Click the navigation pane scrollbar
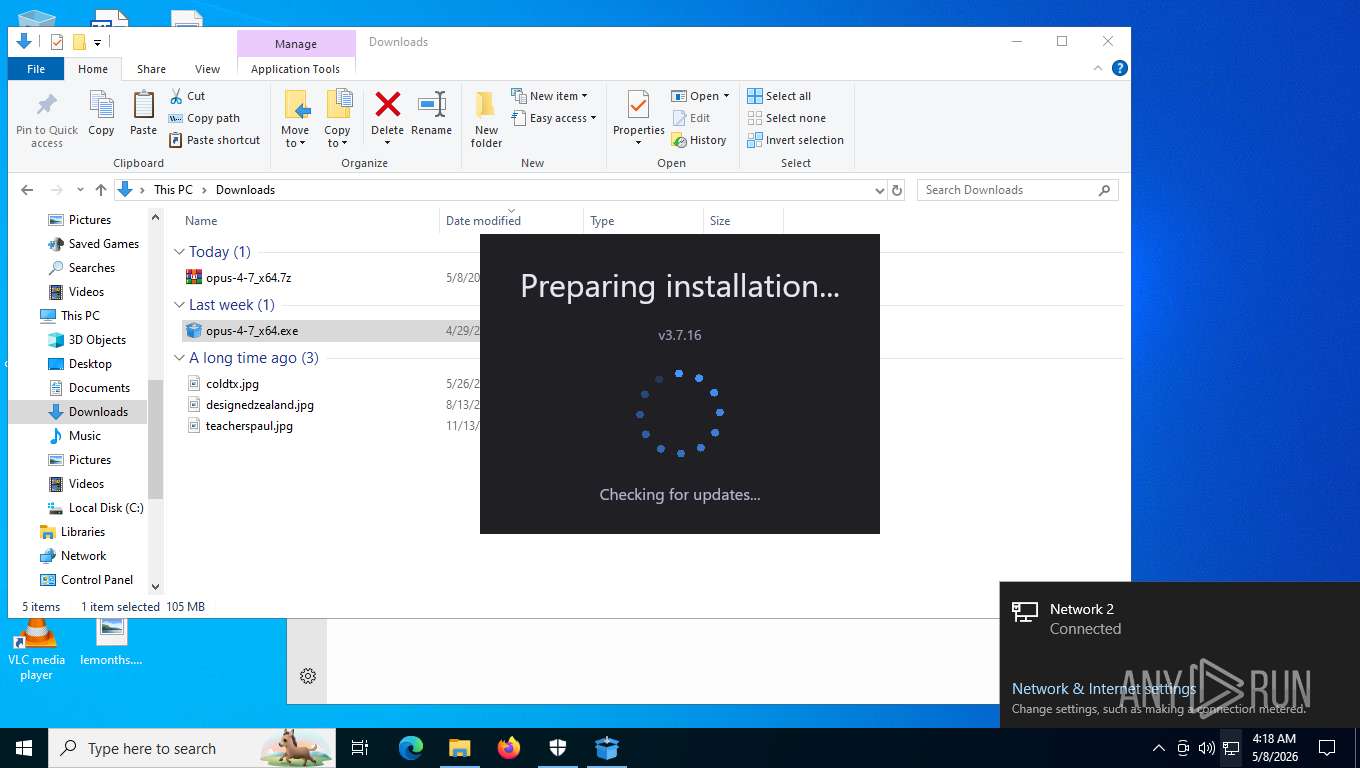This screenshot has height=768, width=1360. 155,439
